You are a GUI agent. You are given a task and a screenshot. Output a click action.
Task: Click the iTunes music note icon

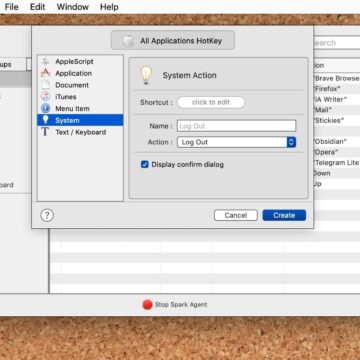pos(46,97)
